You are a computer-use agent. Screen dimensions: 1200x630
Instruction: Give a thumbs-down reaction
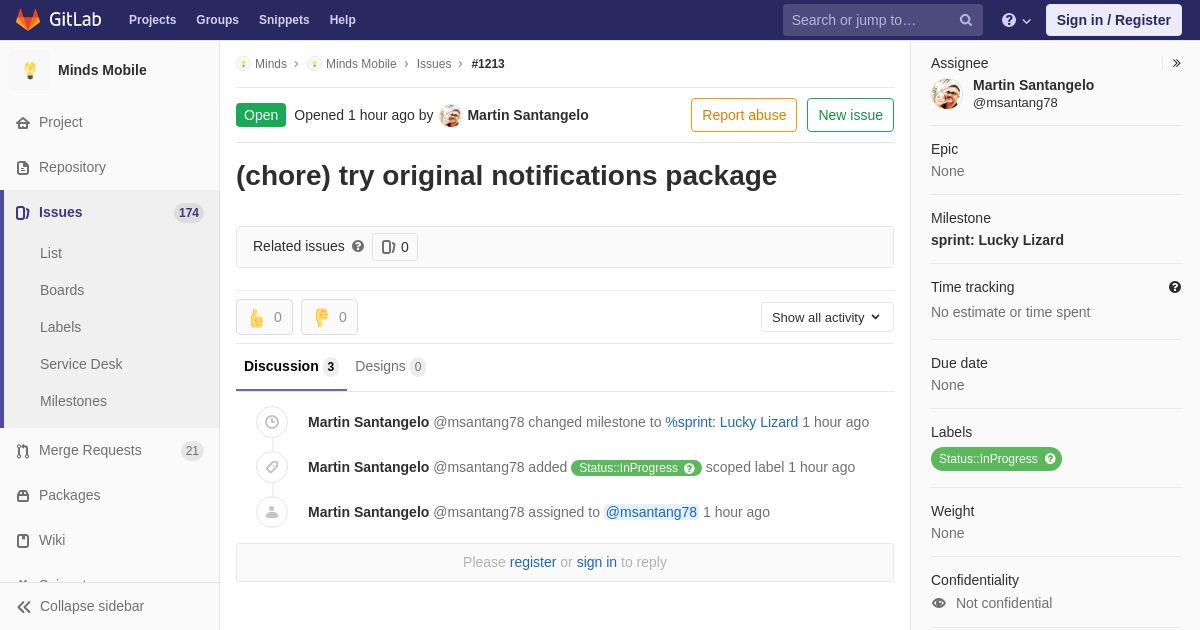coord(329,317)
